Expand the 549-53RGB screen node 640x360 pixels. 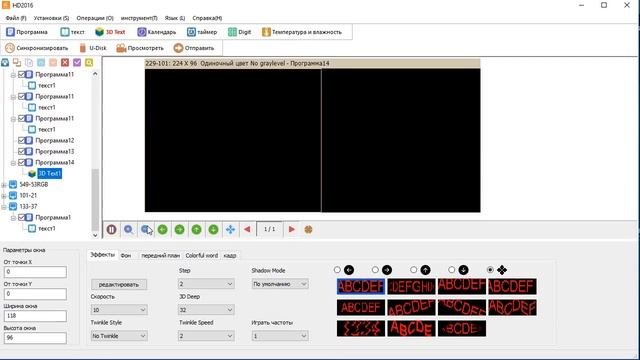coord(4,185)
